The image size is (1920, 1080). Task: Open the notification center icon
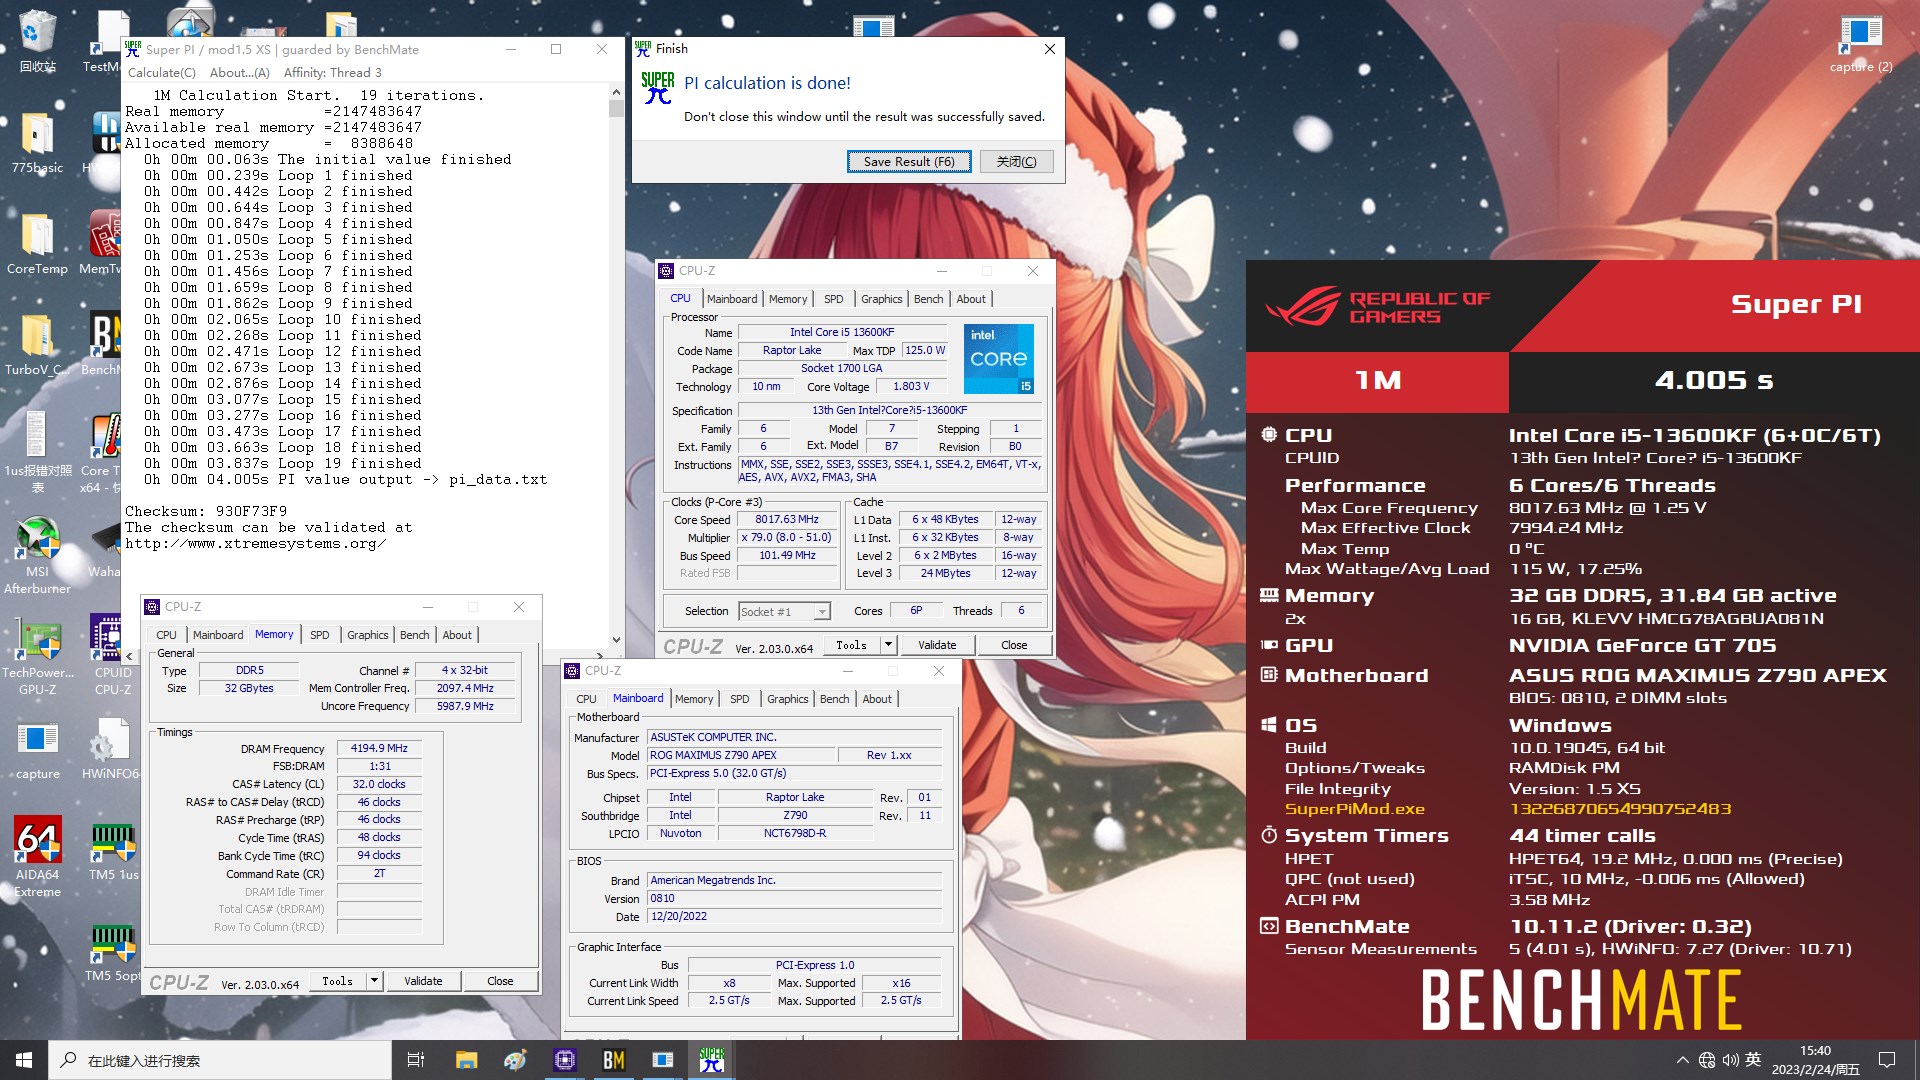click(1887, 1060)
